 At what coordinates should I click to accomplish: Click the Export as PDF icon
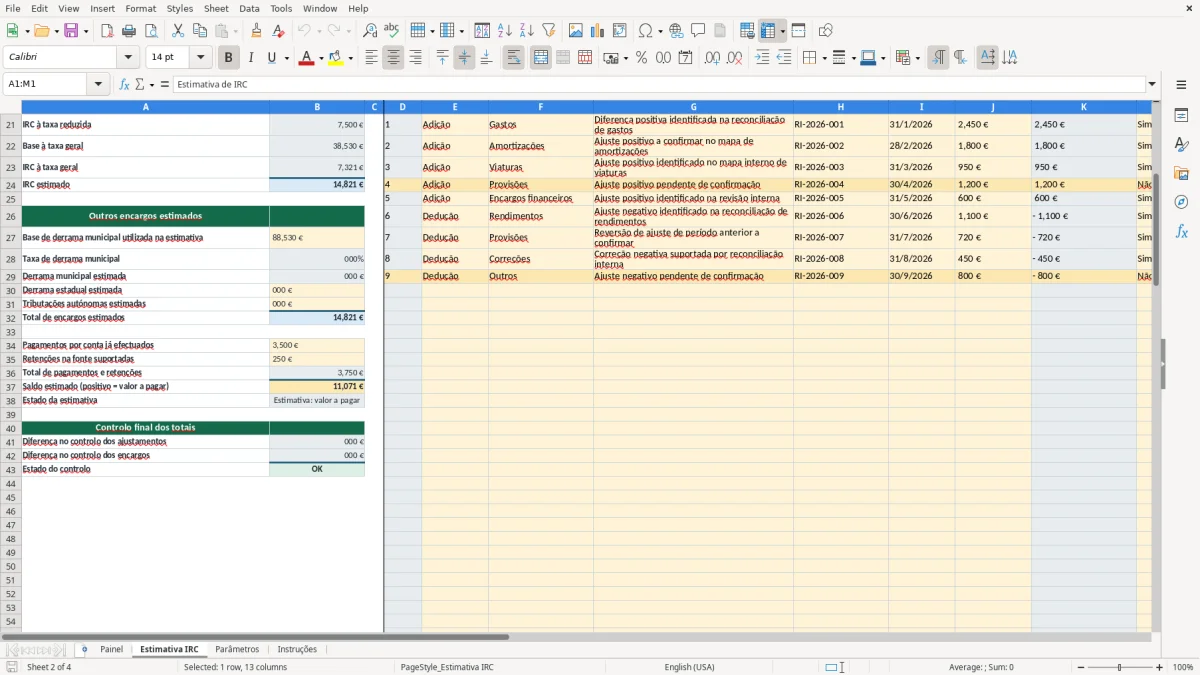107,31
